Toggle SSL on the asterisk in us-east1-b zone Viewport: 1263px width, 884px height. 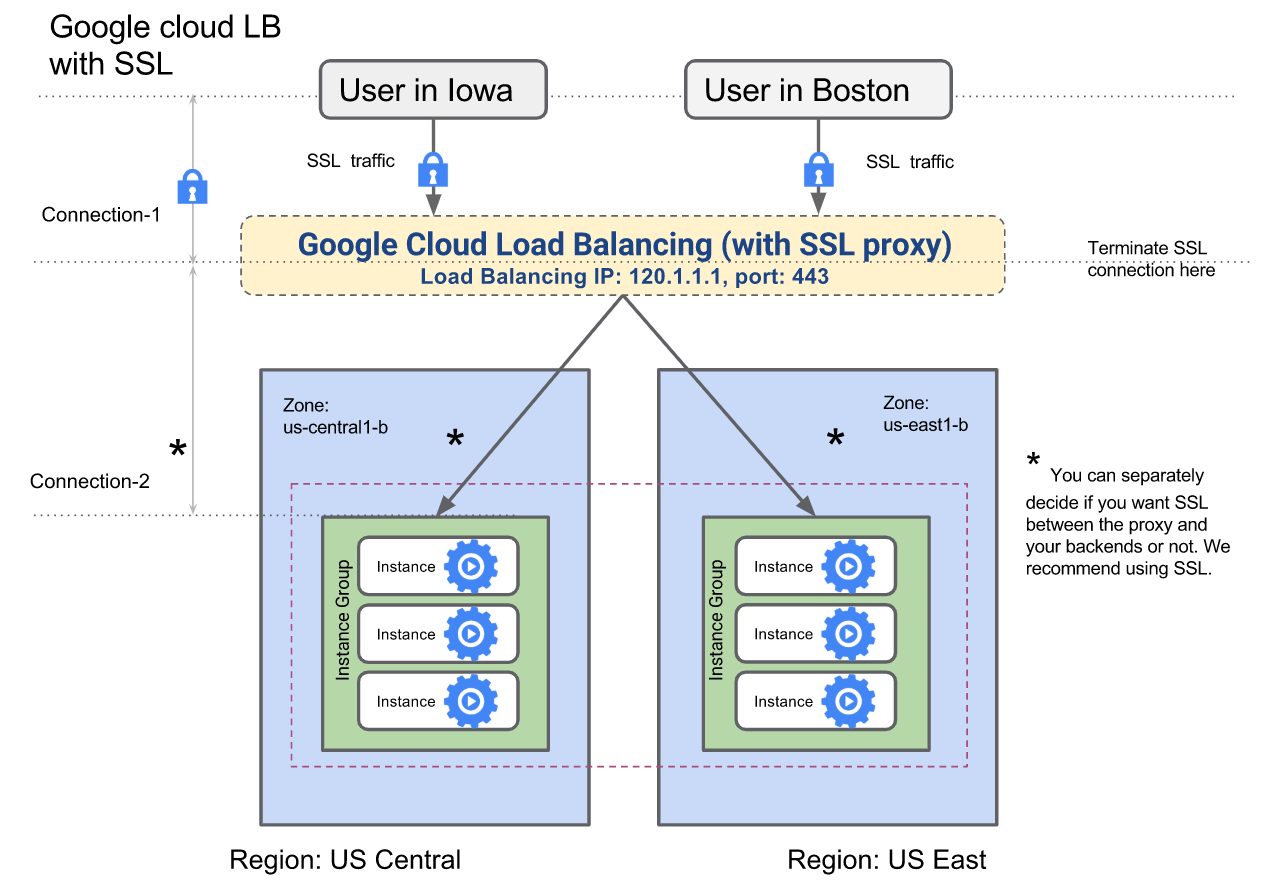[x=836, y=437]
